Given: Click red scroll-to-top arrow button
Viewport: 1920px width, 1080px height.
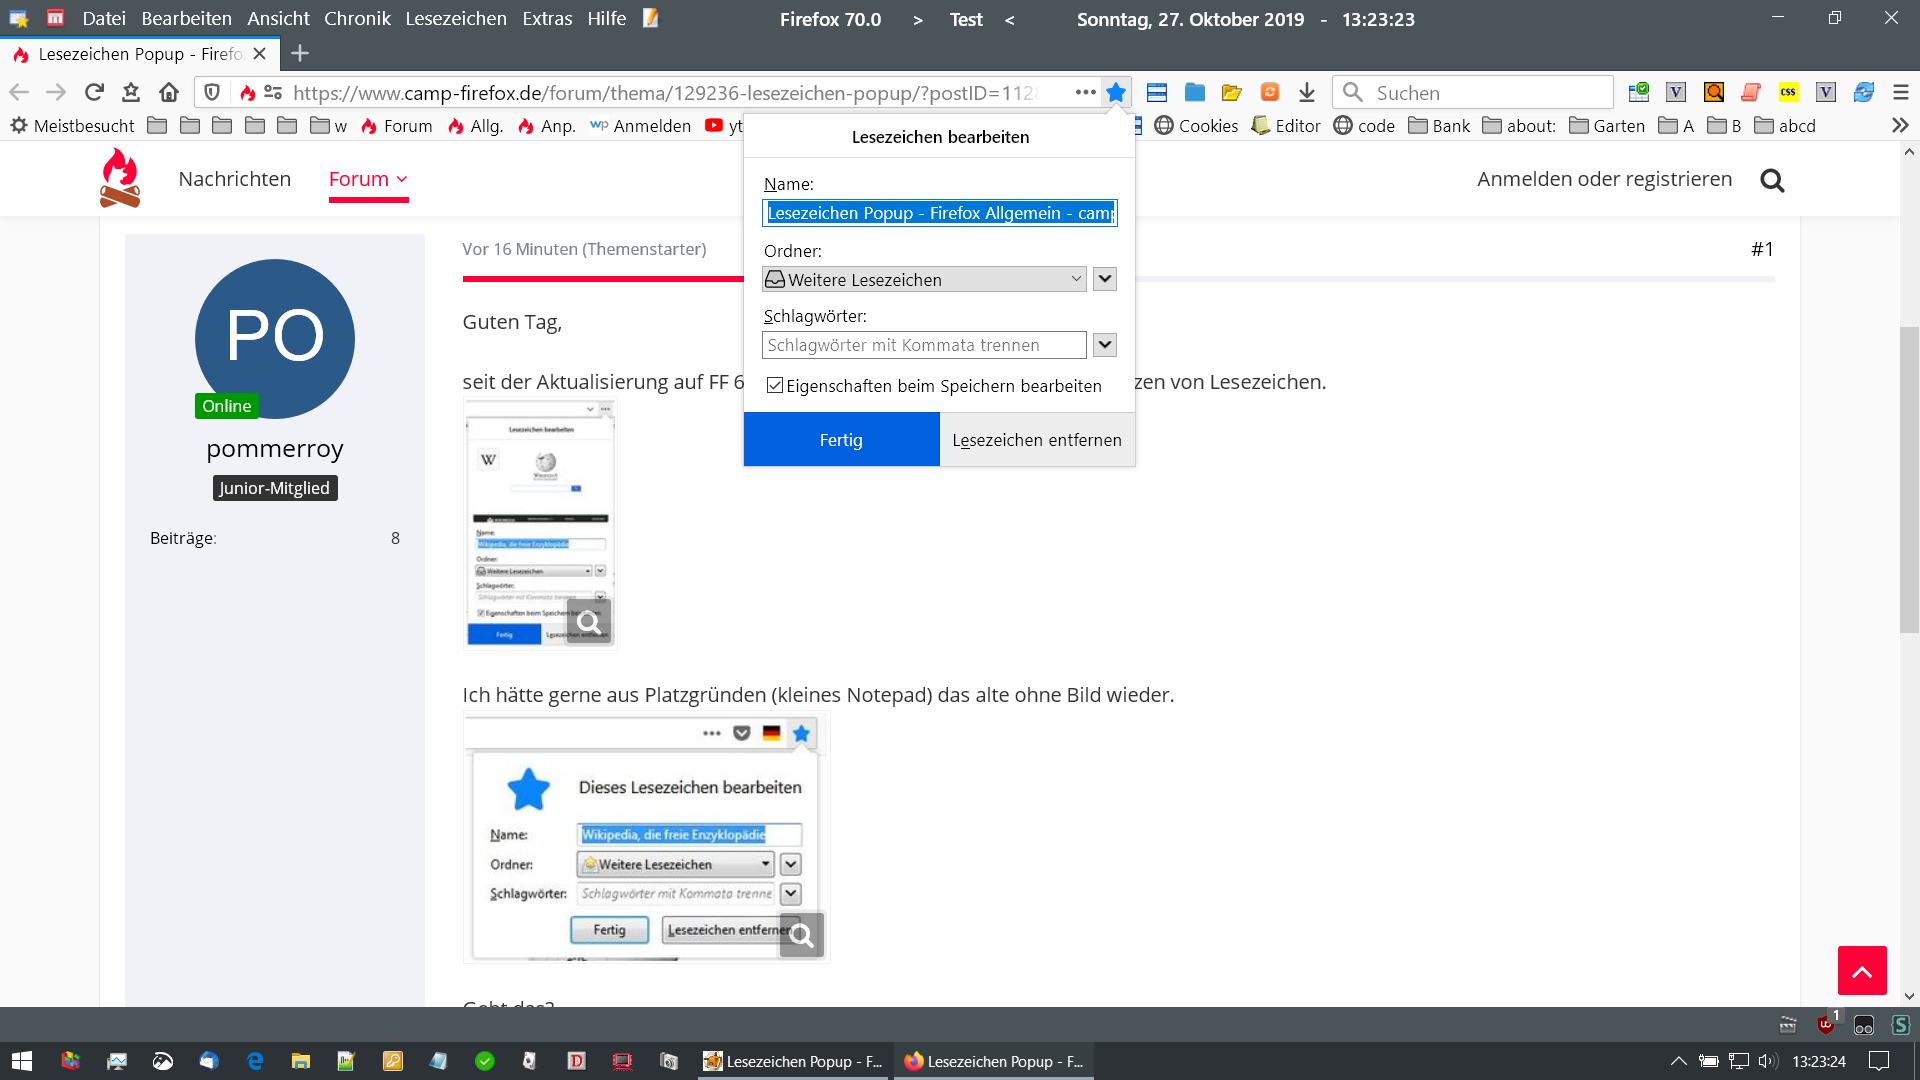Looking at the screenshot, I should [x=1861, y=970].
